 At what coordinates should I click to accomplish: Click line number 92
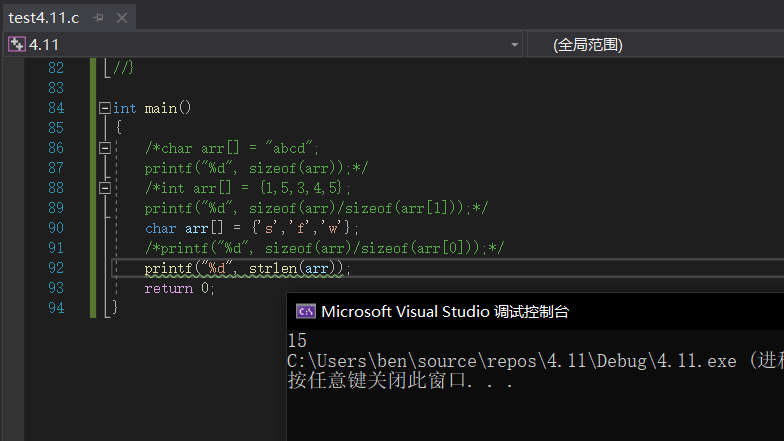click(x=56, y=268)
